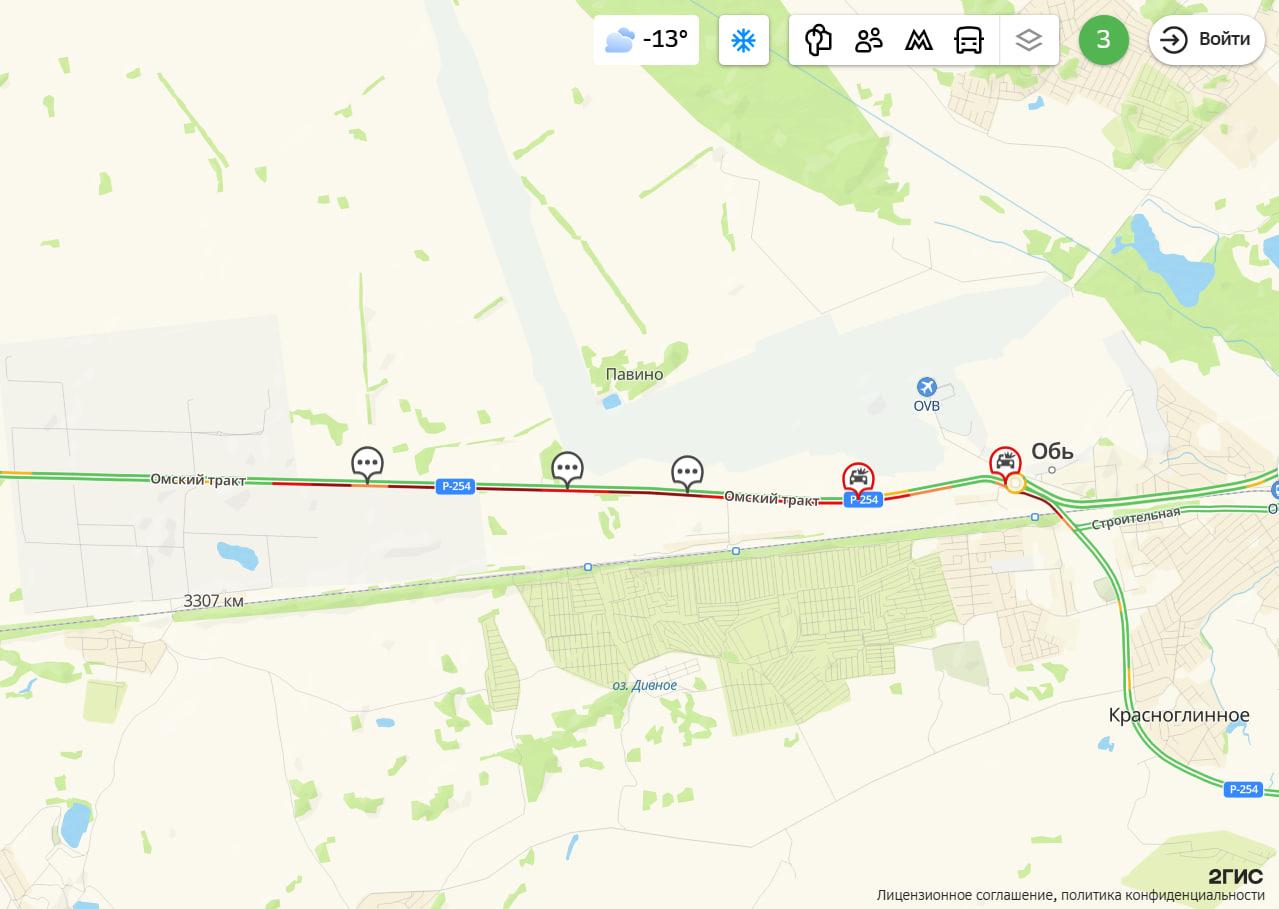Open the Лицензионное соглашение link

[964, 895]
